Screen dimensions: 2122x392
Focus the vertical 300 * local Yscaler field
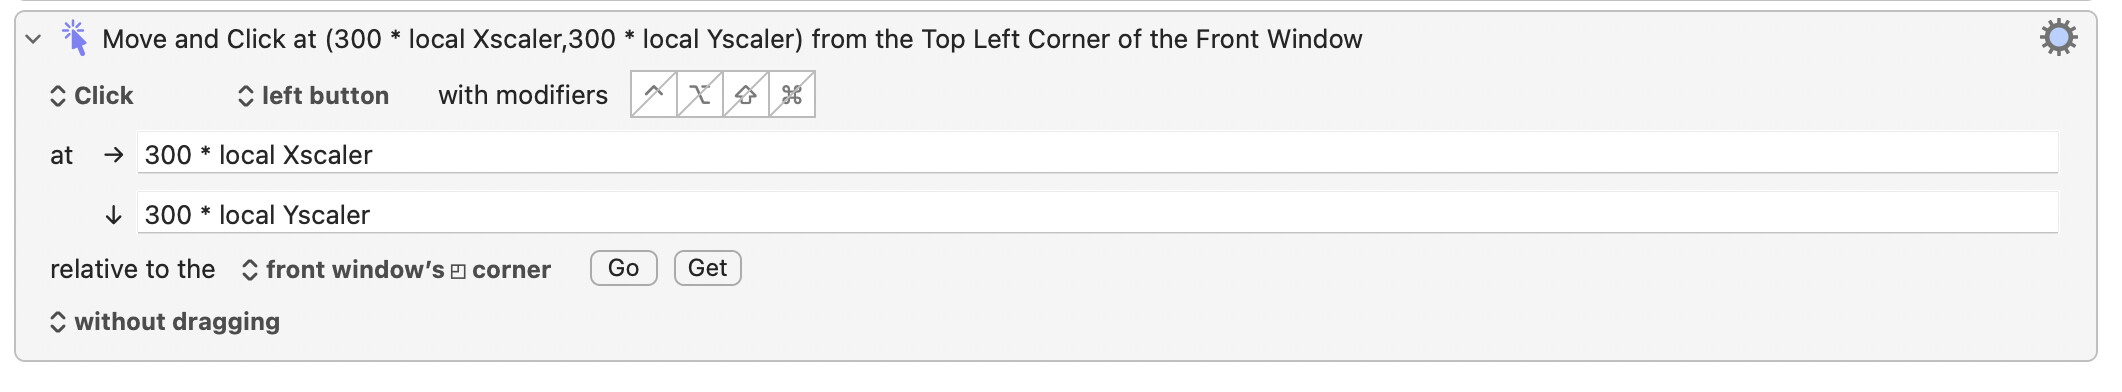pyautogui.click(x=1098, y=214)
